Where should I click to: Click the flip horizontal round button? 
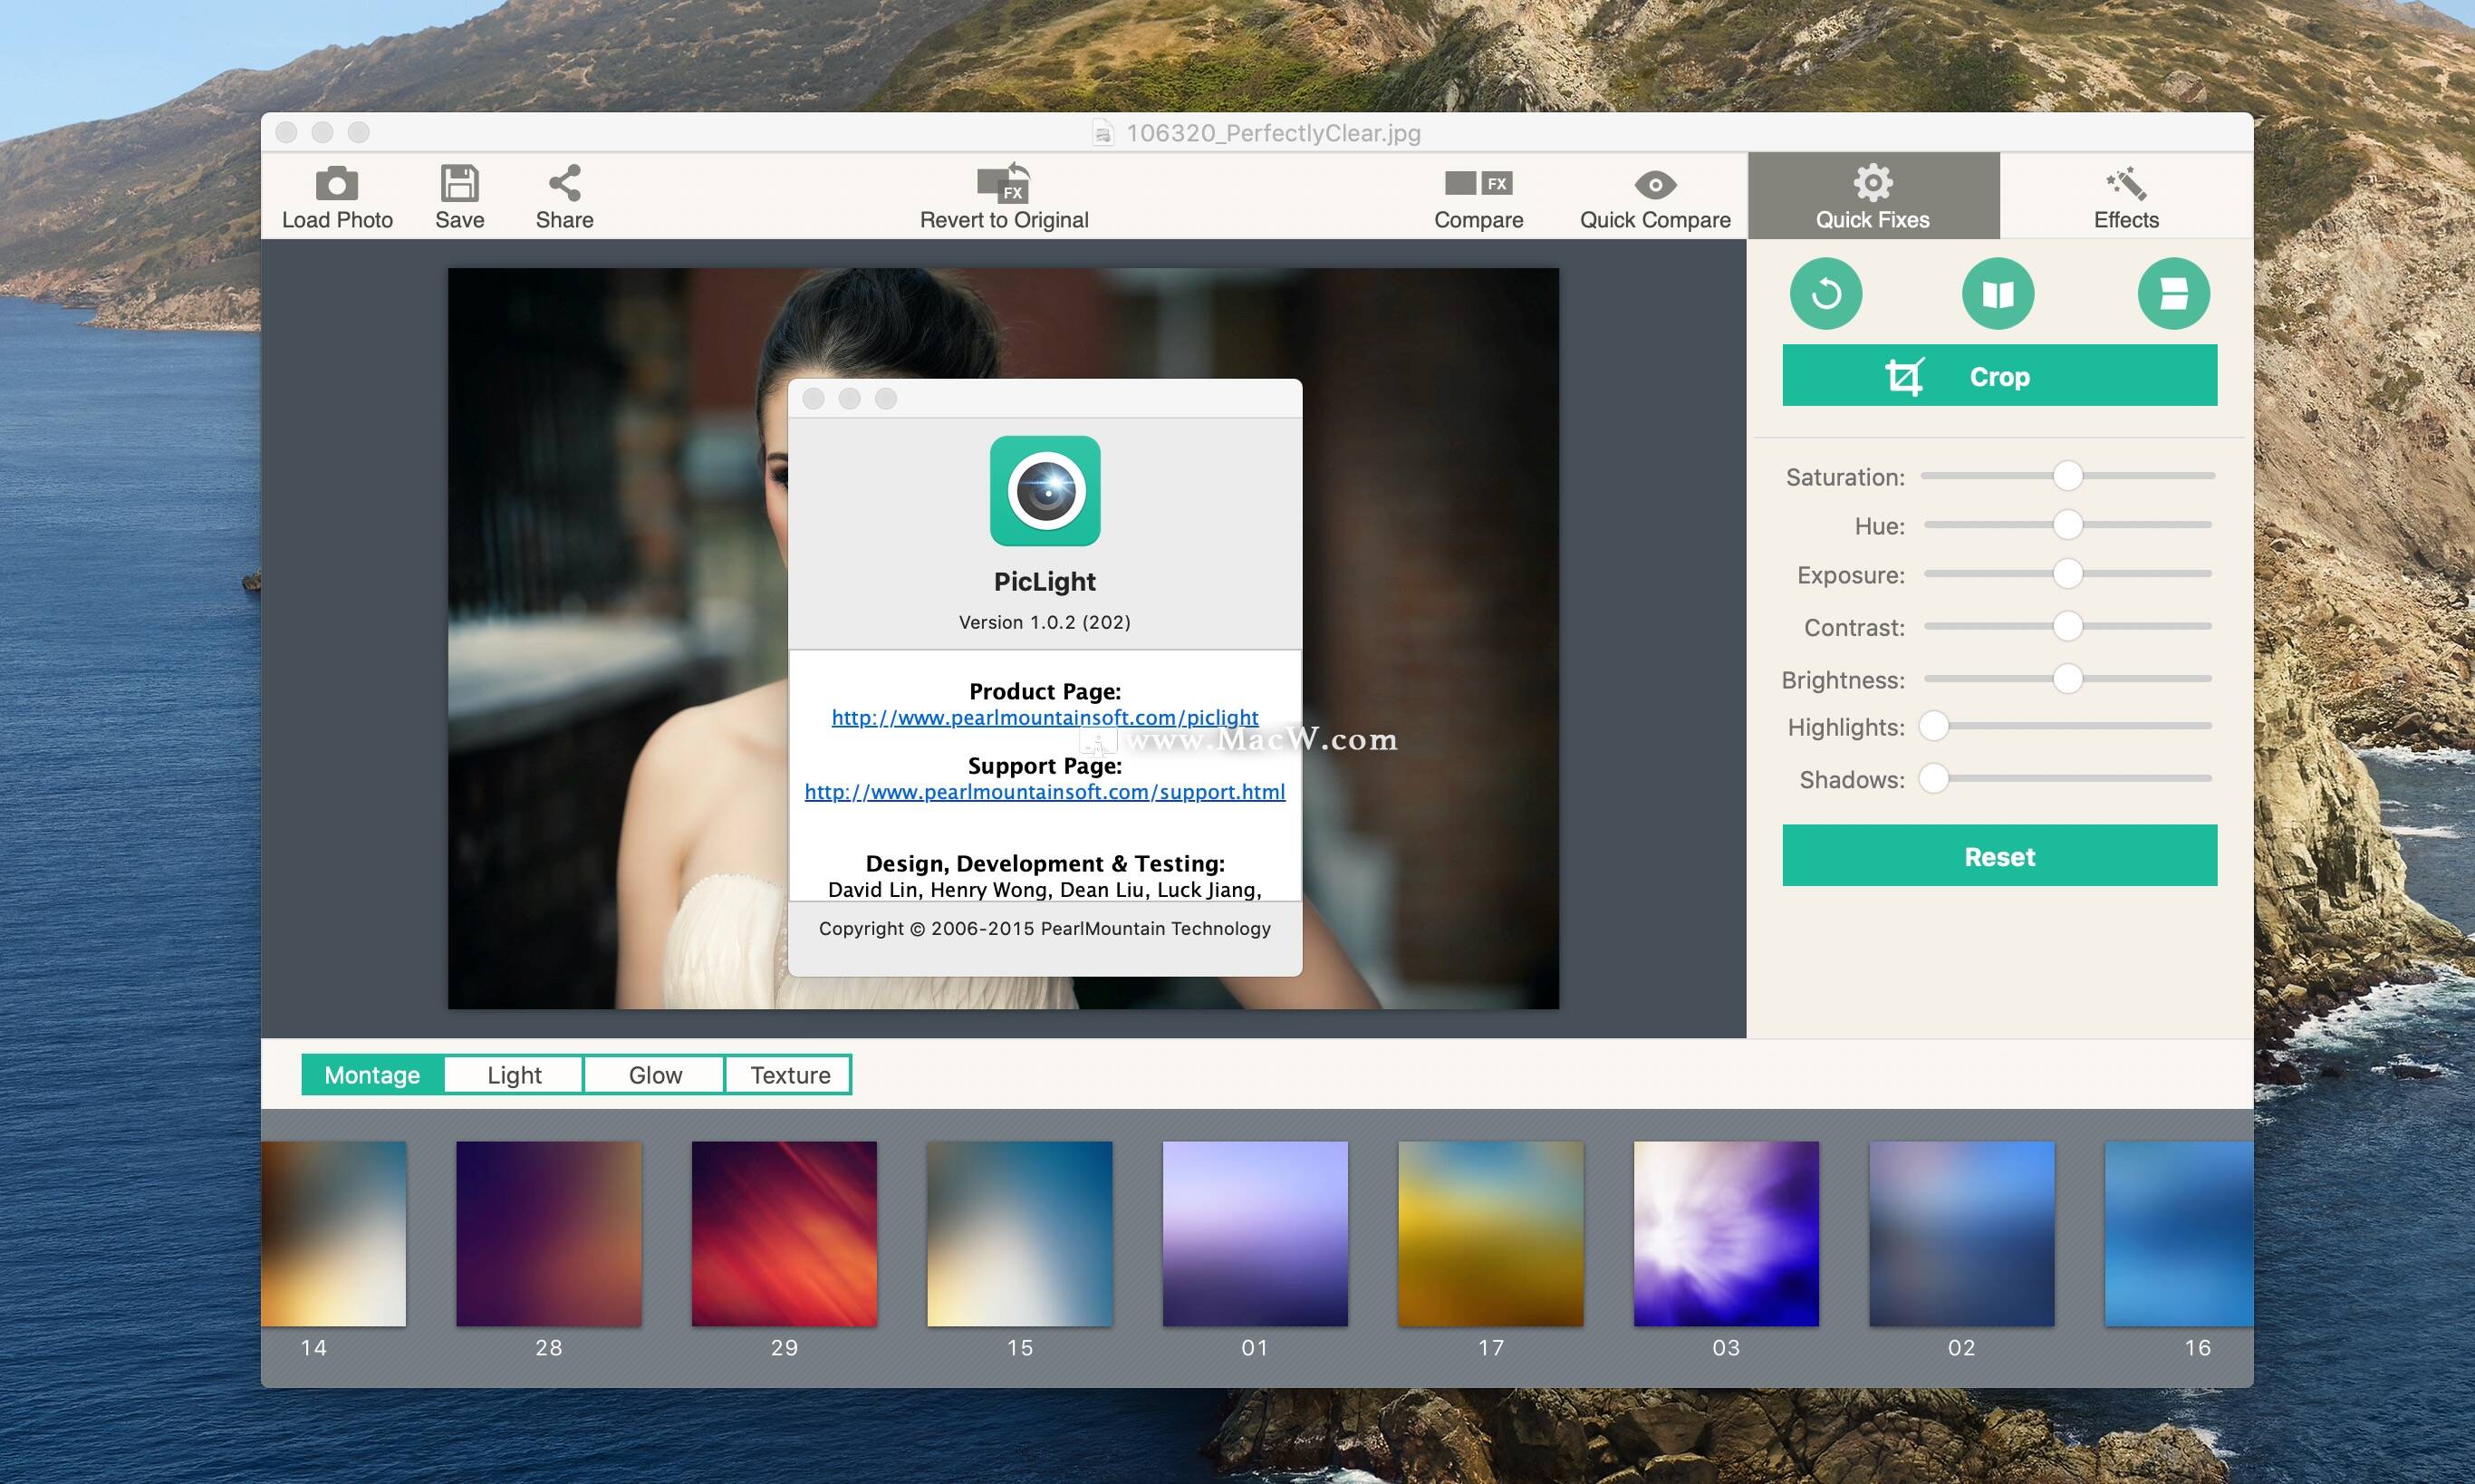click(1998, 293)
